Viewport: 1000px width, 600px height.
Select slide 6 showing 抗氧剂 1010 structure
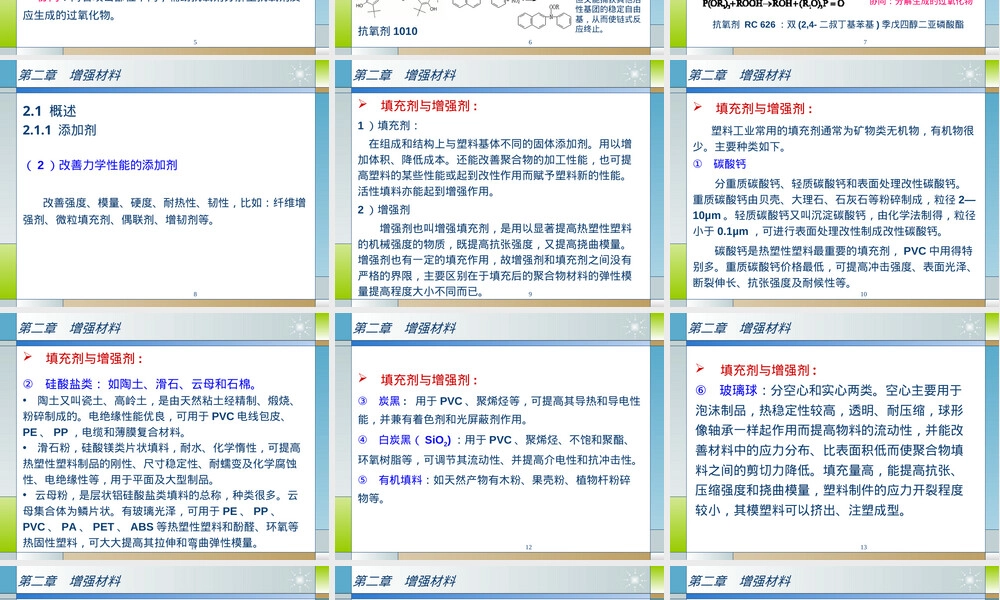[x=499, y=27]
